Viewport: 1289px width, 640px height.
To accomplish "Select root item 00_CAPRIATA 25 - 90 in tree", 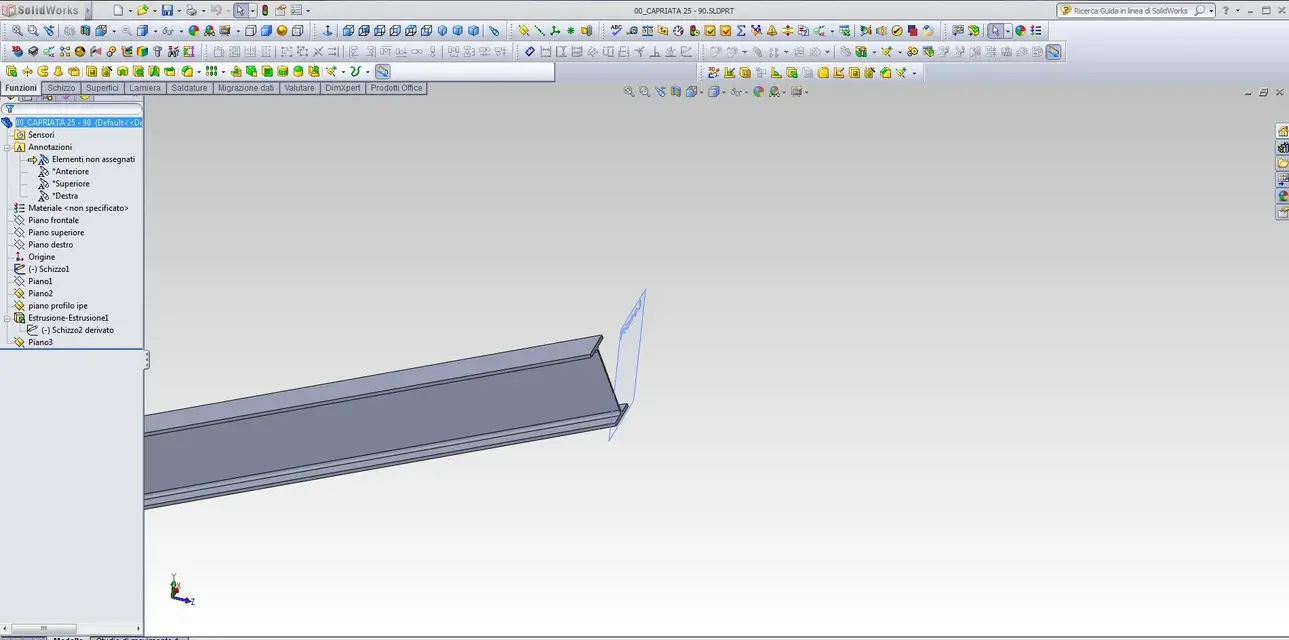I will 78,122.
